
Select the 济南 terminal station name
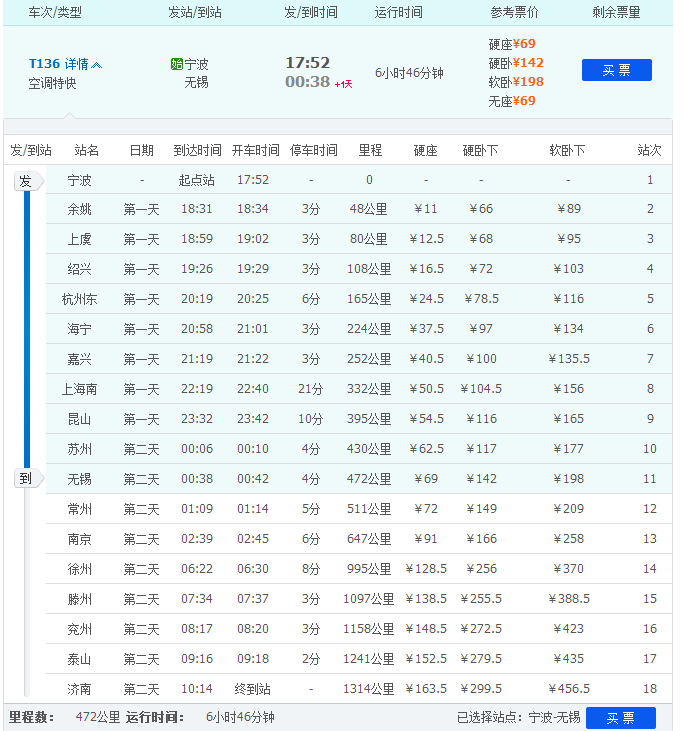click(x=79, y=689)
